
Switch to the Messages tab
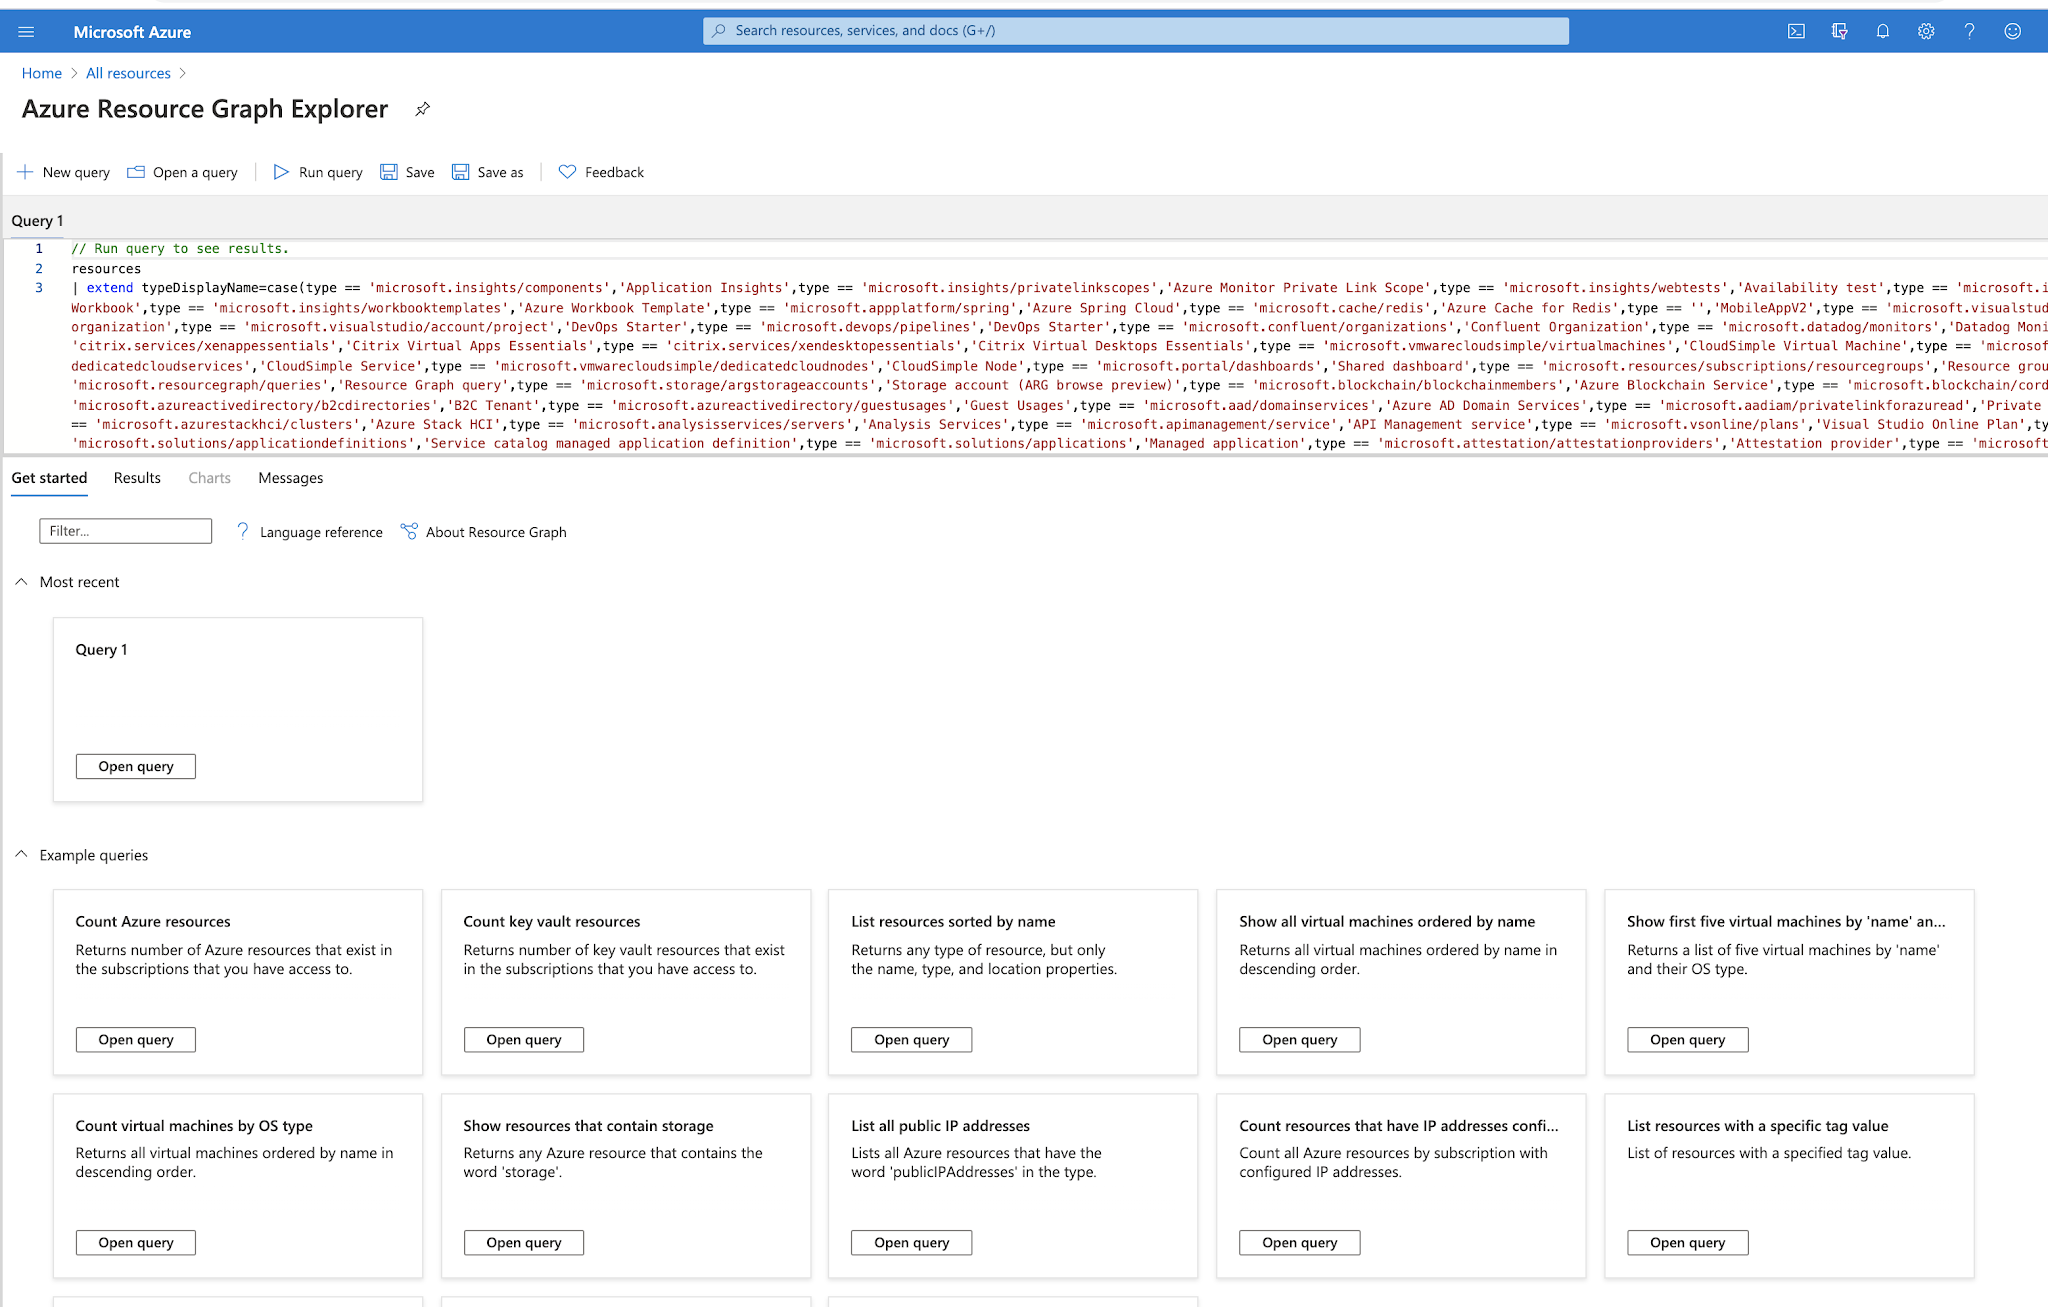point(290,478)
